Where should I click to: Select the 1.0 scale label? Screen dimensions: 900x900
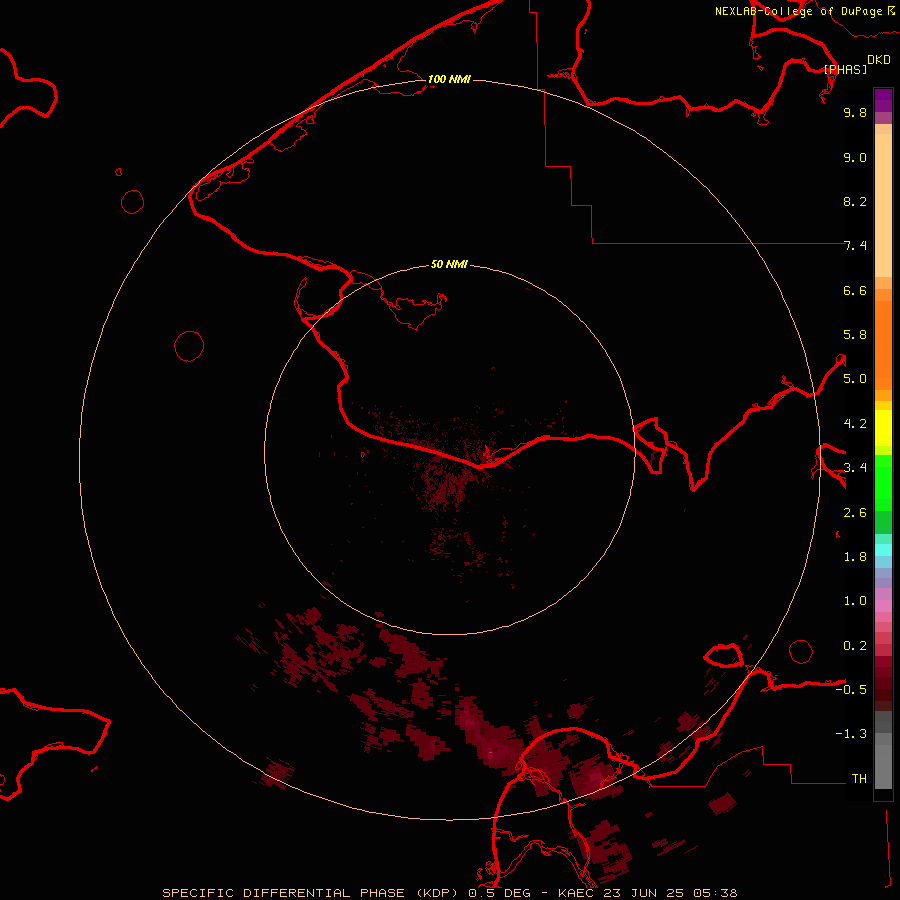pyautogui.click(x=855, y=601)
